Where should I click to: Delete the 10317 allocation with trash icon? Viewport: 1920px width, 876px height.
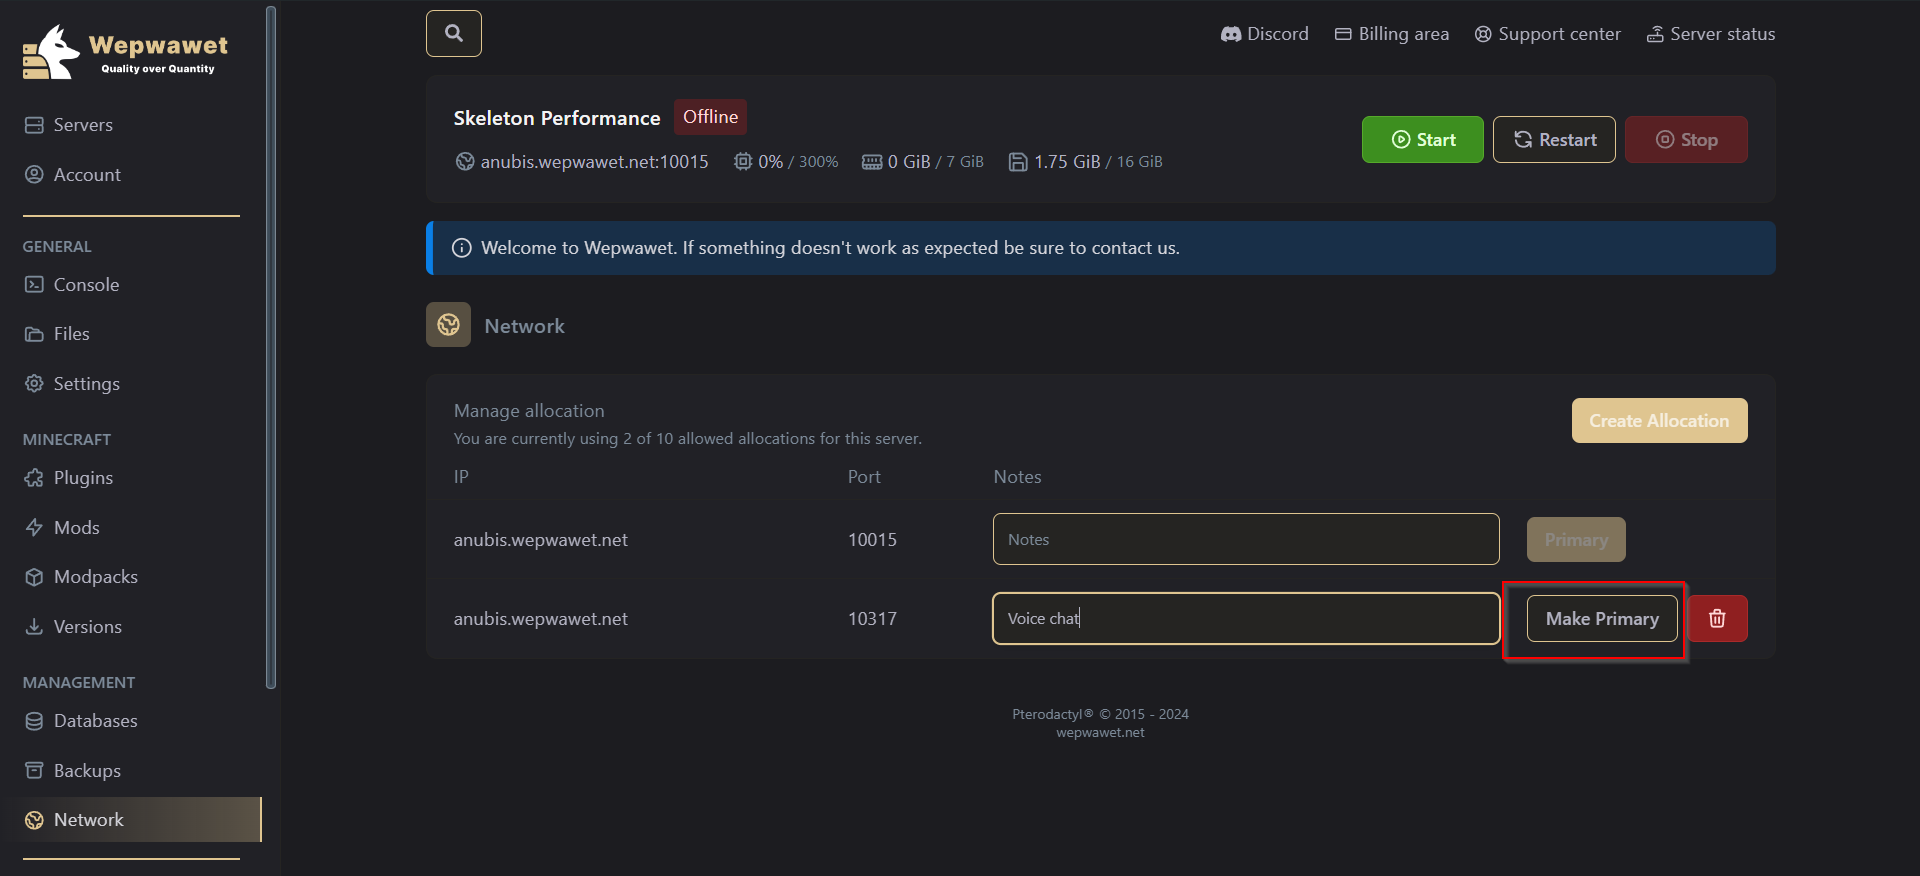[x=1717, y=618]
